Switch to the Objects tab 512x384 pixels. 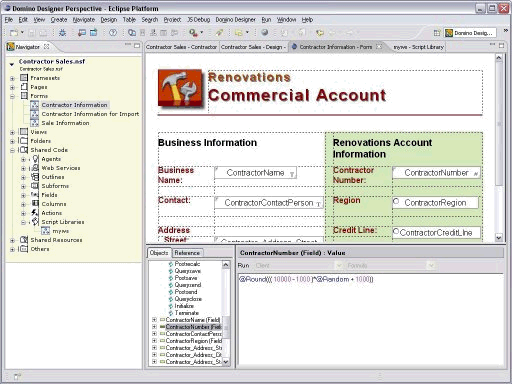(159, 253)
